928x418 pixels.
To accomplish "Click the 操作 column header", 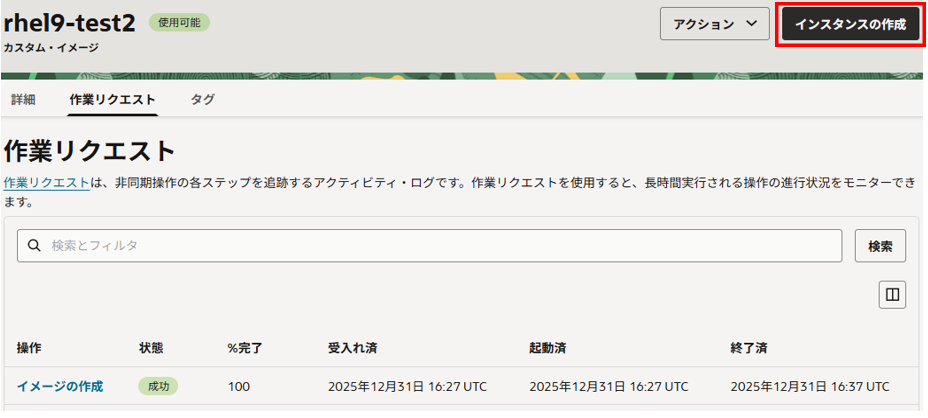I will click(29, 348).
